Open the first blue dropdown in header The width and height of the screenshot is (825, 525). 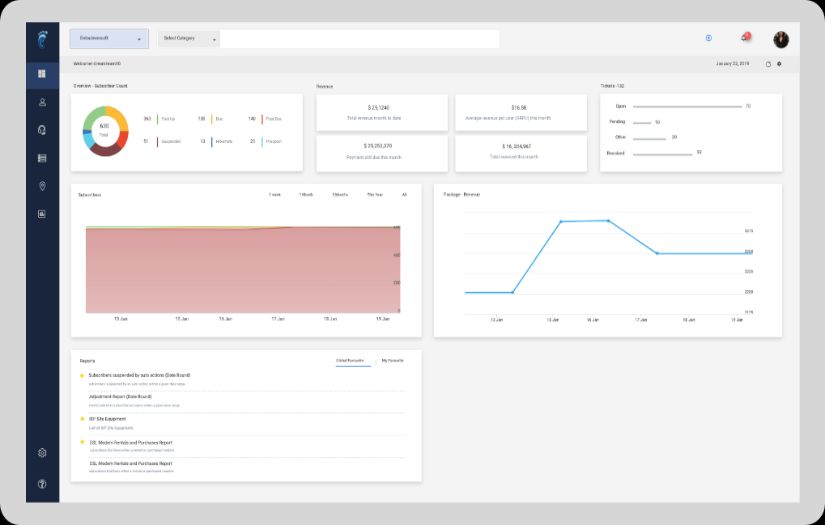click(x=109, y=38)
